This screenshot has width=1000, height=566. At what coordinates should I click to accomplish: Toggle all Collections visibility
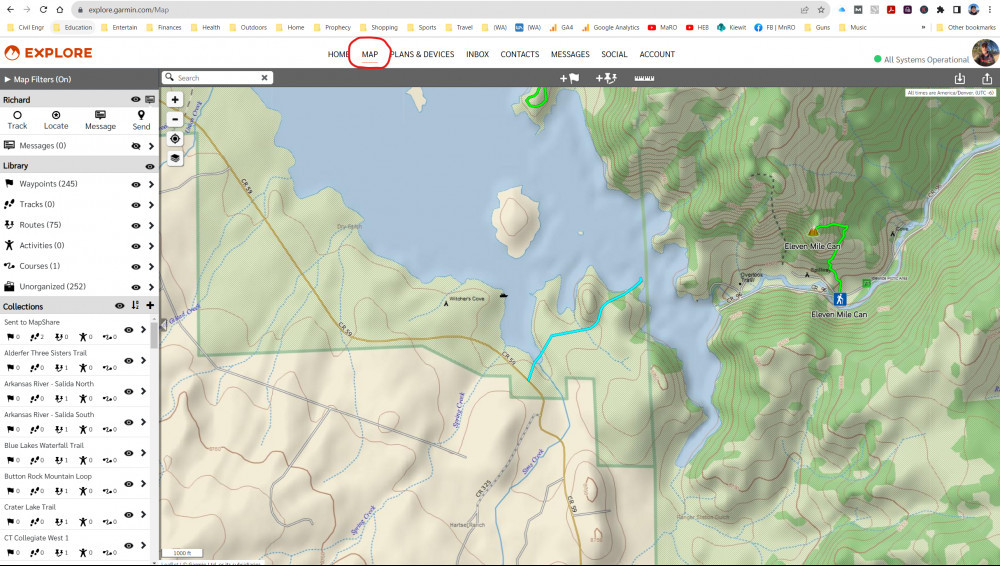(119, 306)
